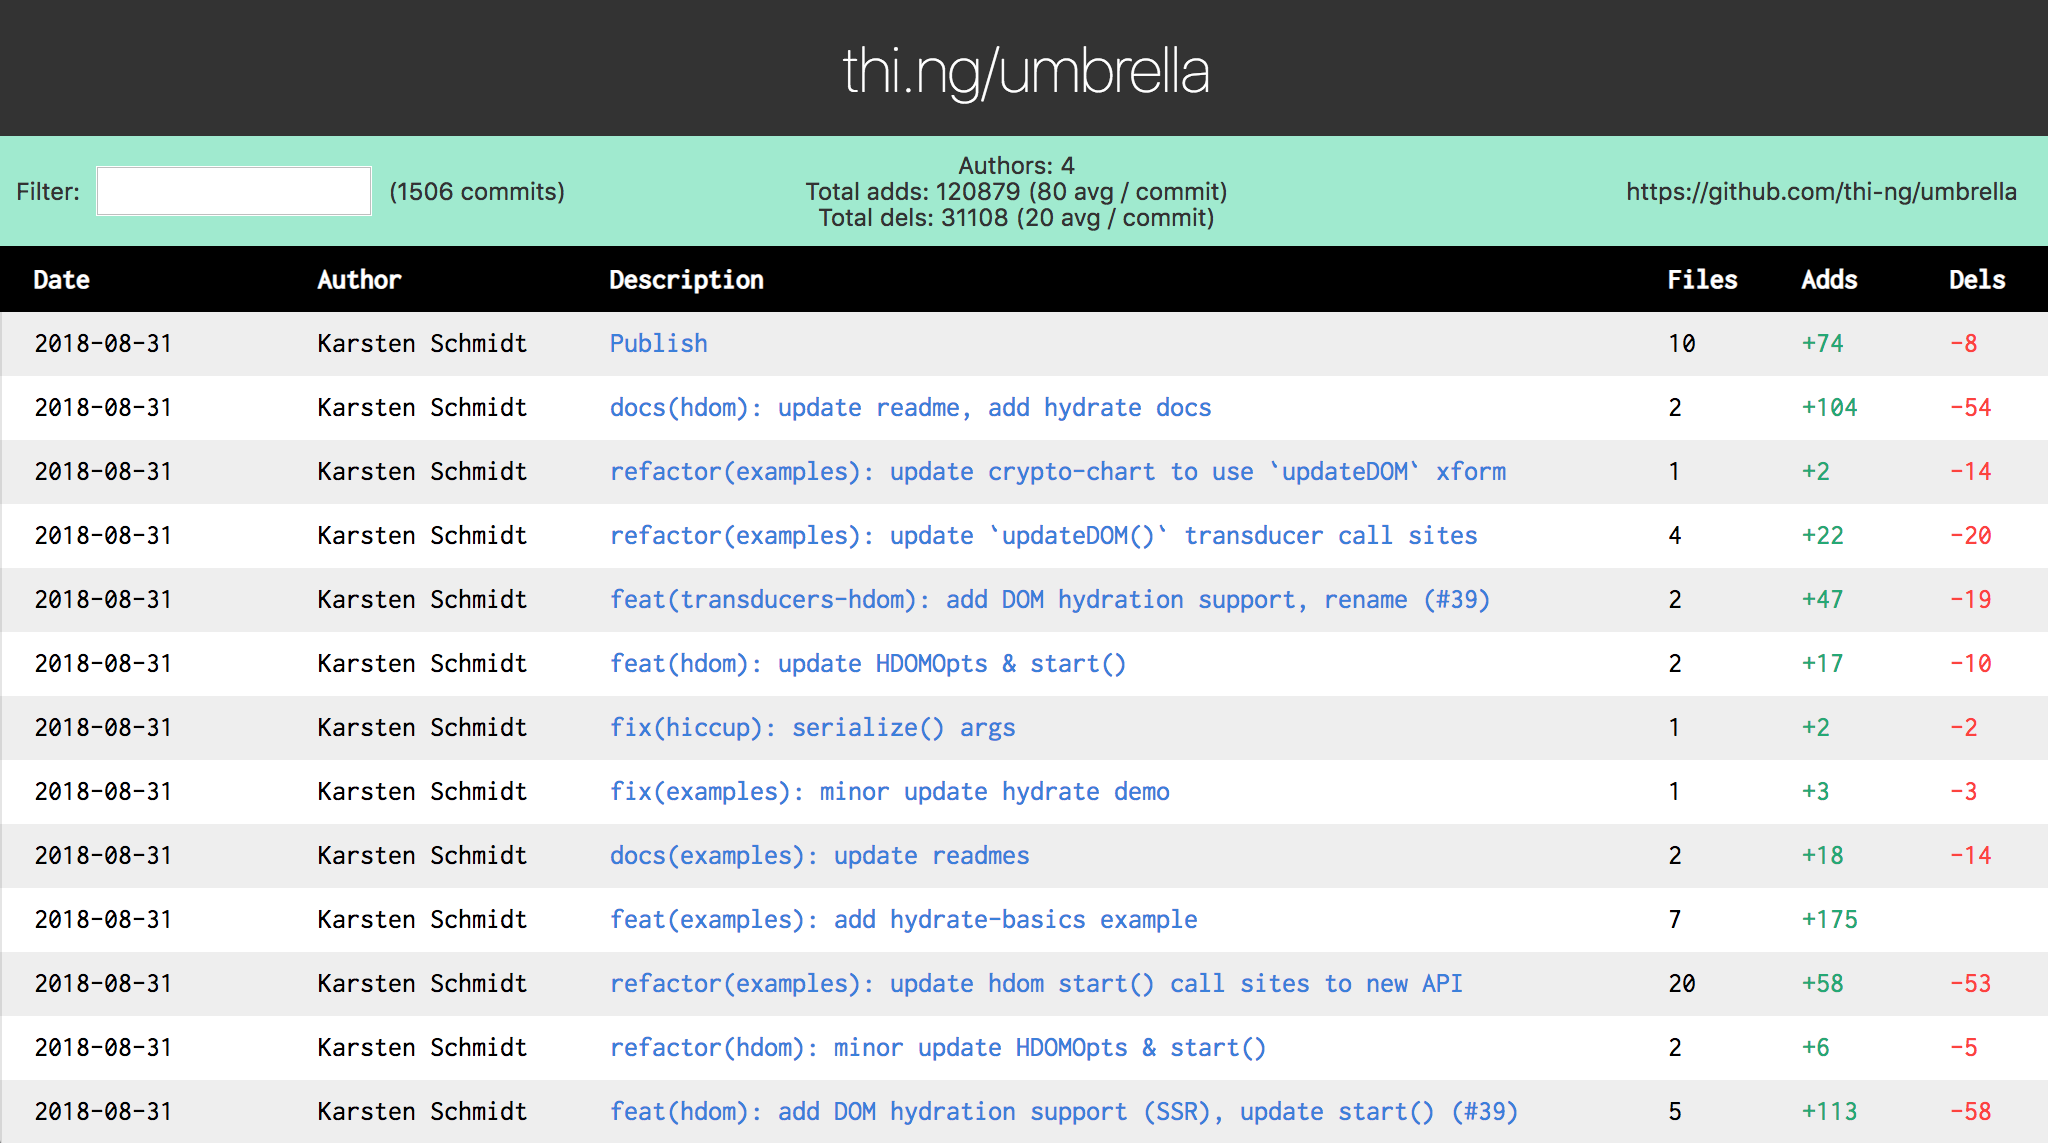Click the Filter text input field
The image size is (2048, 1143).
click(x=233, y=191)
